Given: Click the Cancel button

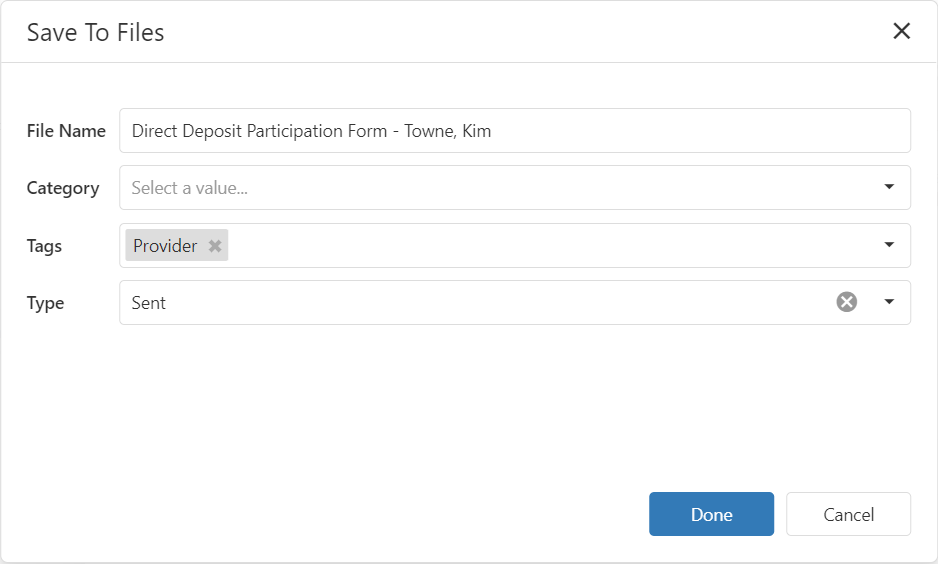Looking at the screenshot, I should point(848,514).
